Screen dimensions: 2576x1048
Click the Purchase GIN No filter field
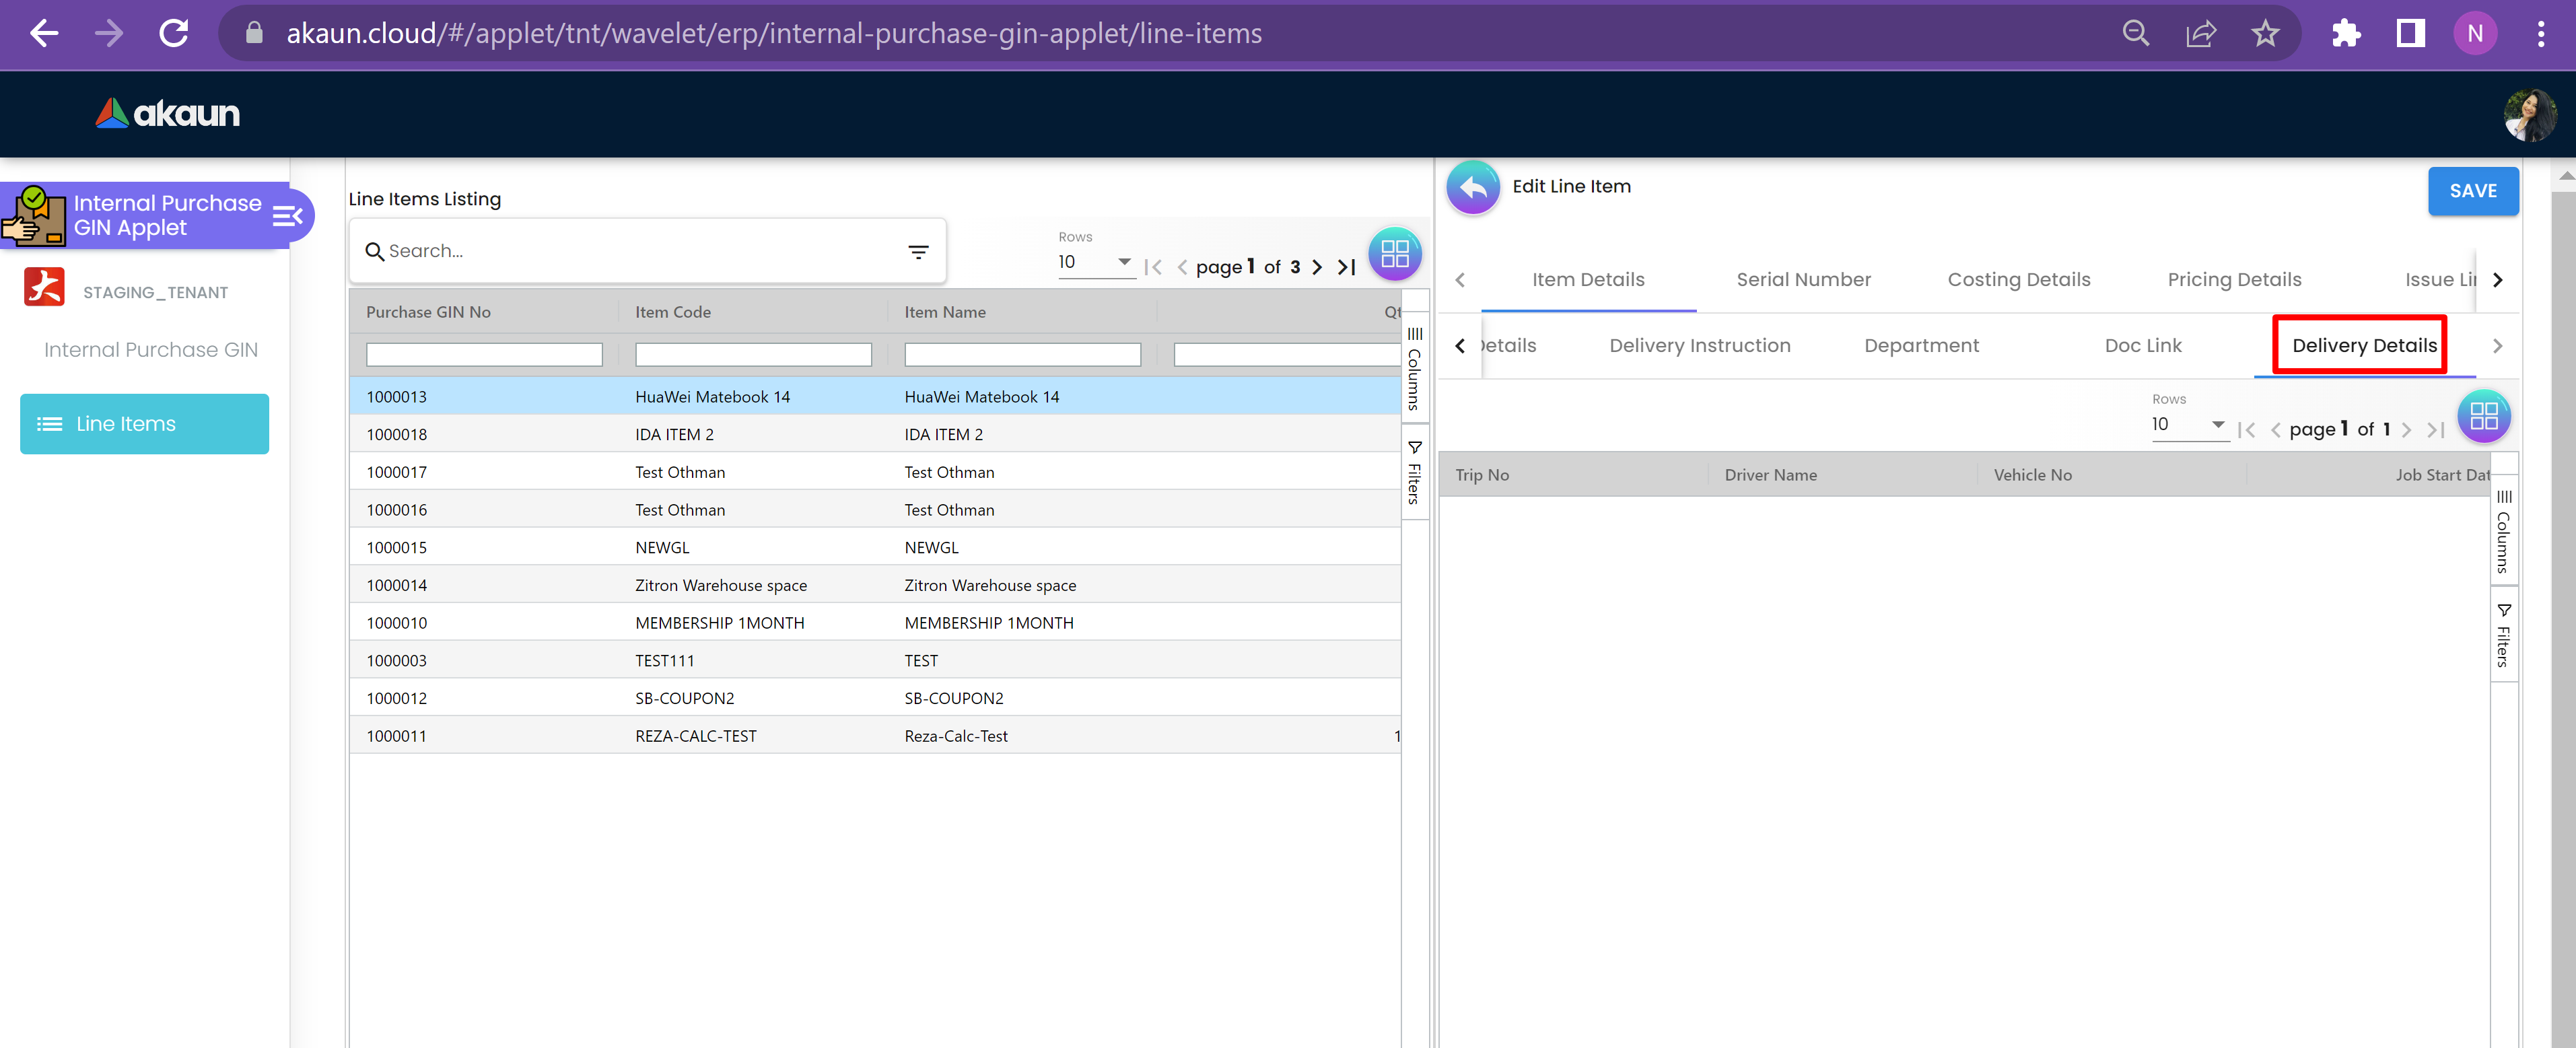(484, 355)
